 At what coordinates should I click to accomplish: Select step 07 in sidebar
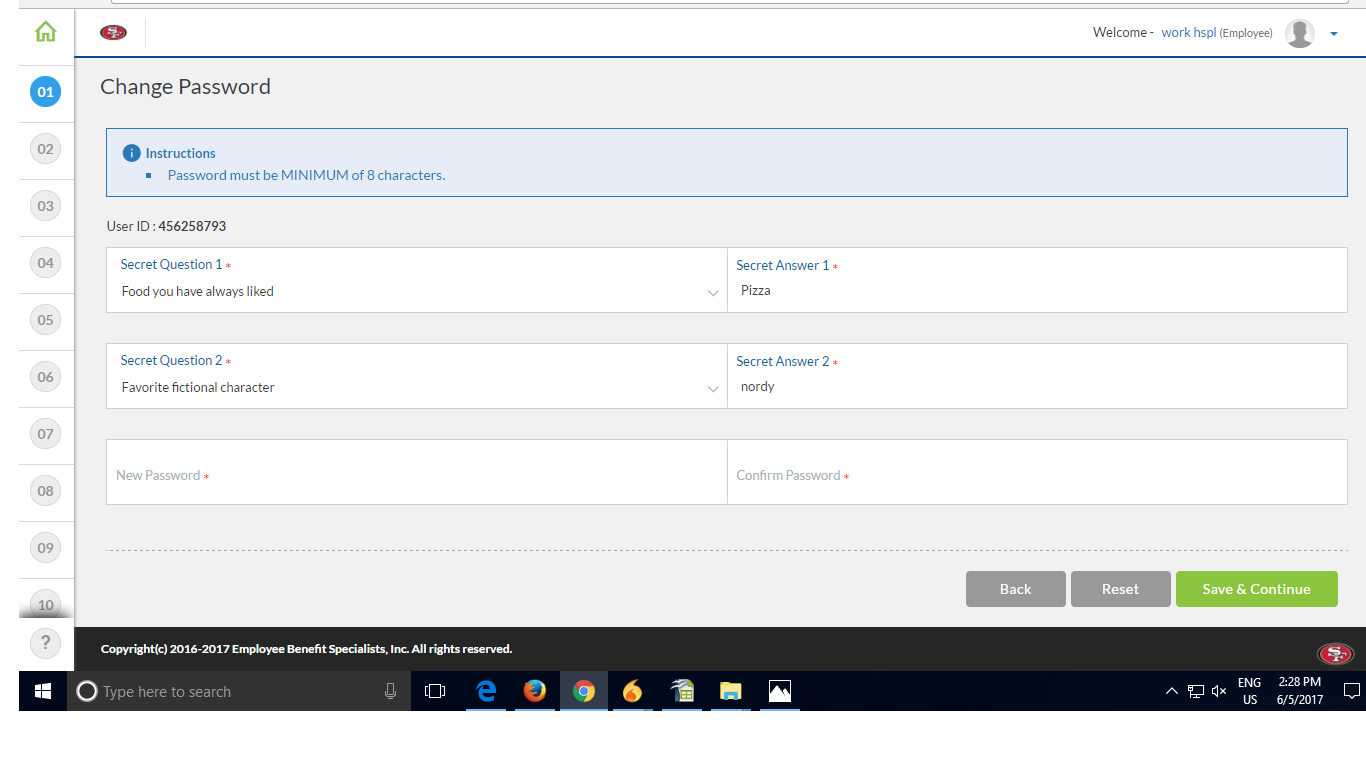click(46, 434)
